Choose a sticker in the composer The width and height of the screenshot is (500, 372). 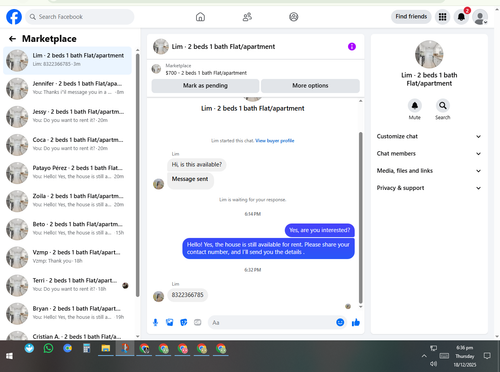pos(184,322)
